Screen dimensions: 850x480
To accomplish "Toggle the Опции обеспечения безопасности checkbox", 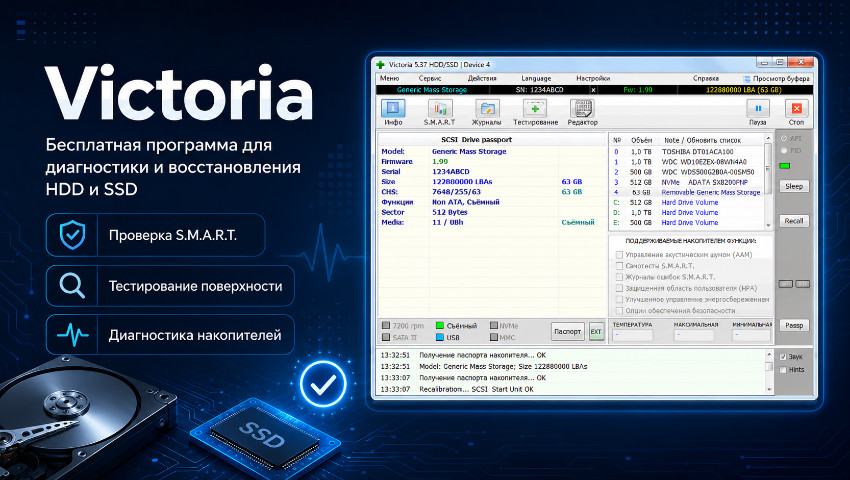I will click(619, 311).
